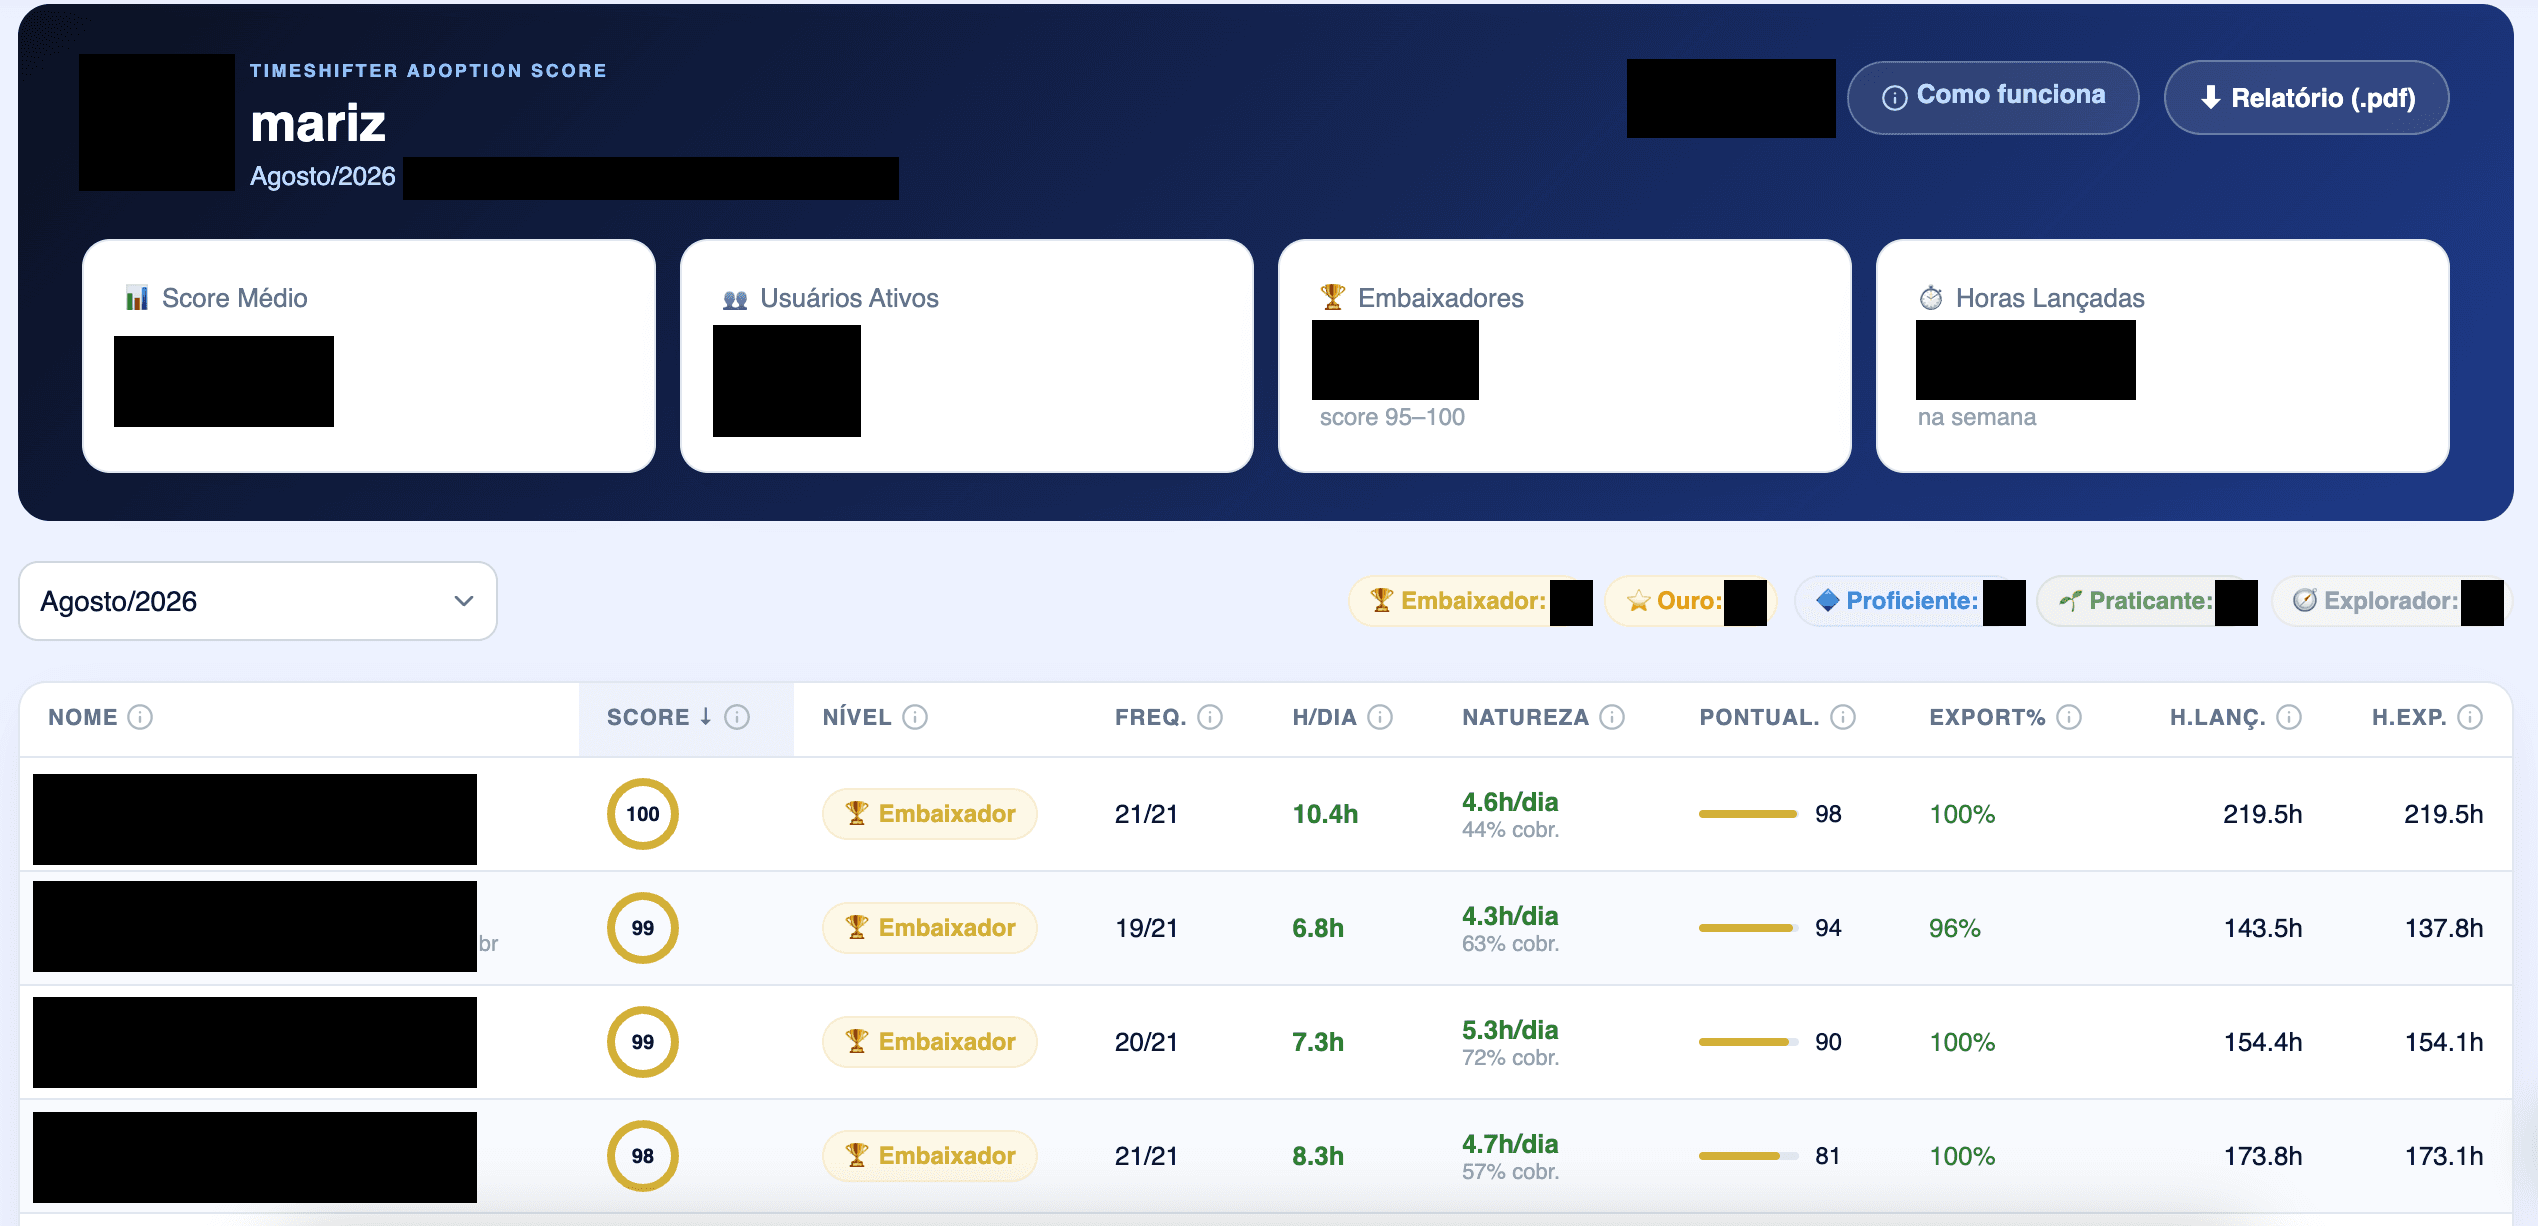
Task: Click the compass icon in Explorador legend chip
Action: coord(2305,600)
